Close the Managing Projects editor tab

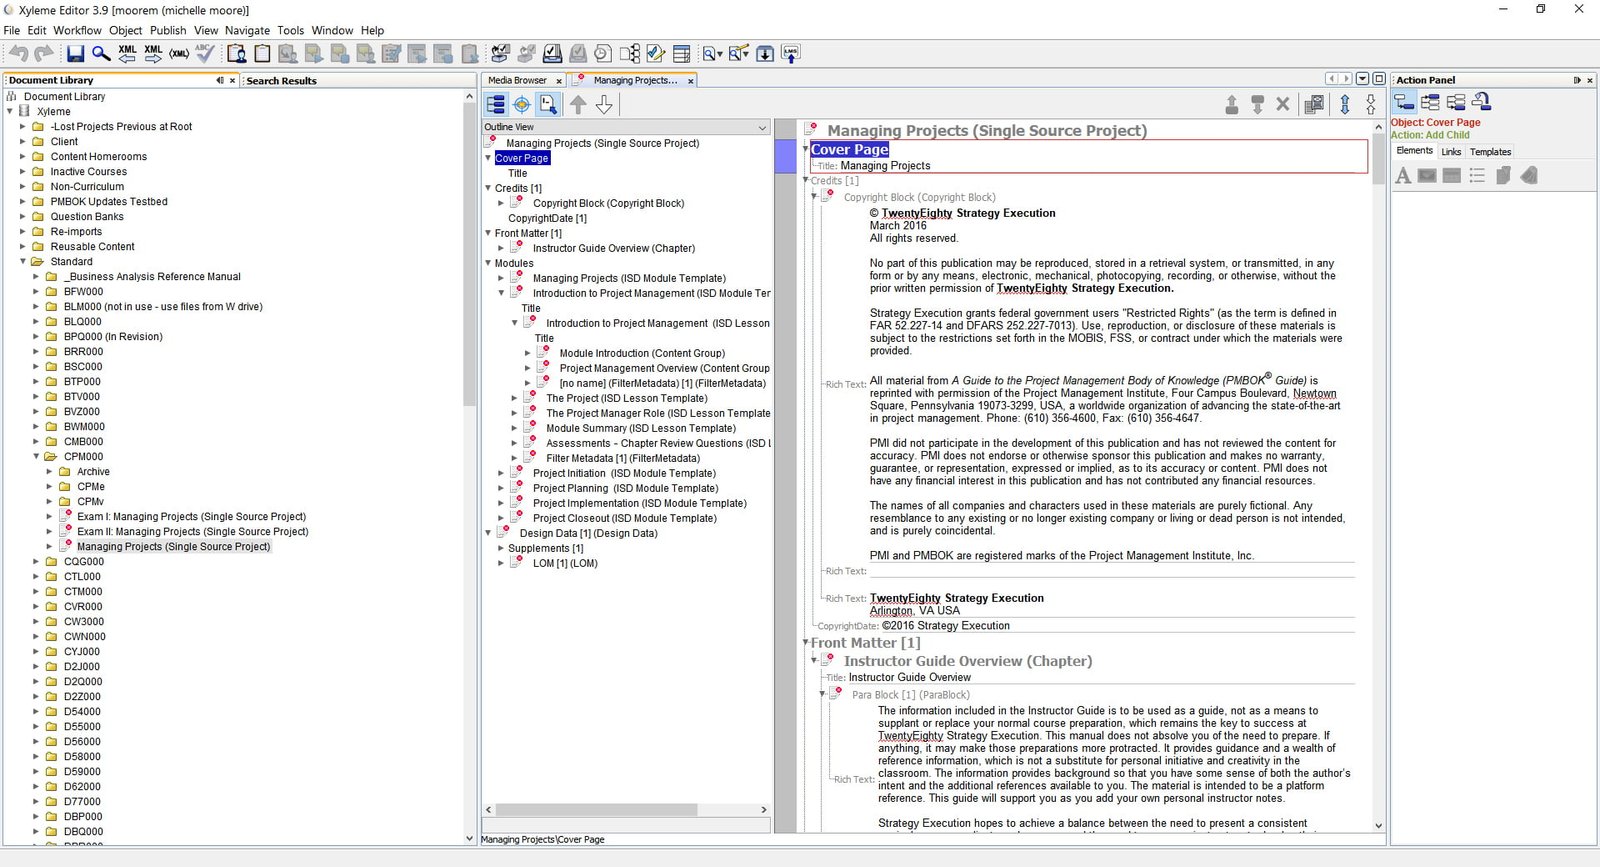coord(690,81)
